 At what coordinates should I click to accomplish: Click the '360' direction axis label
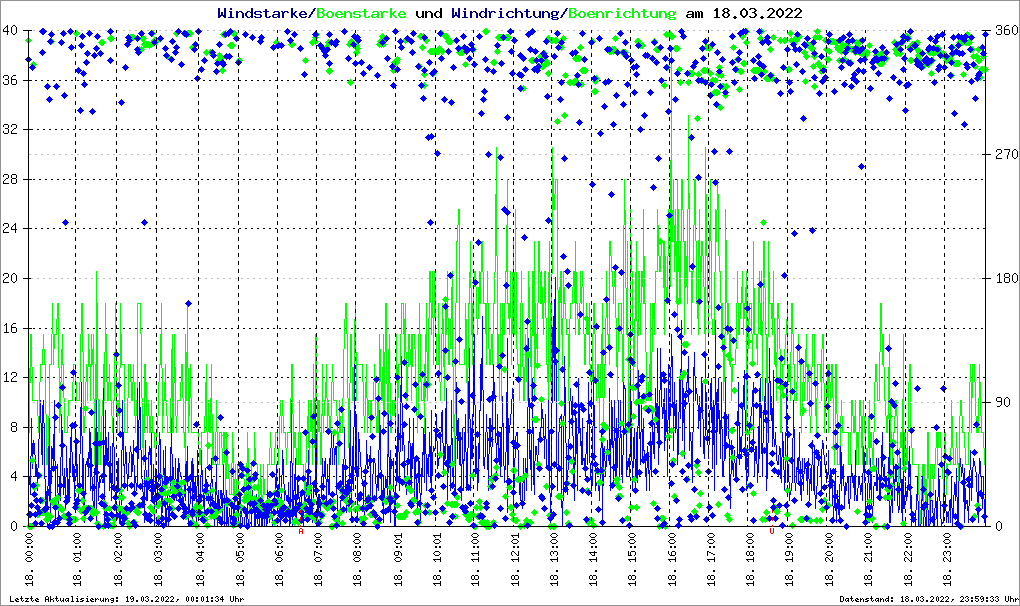[x=1001, y=30]
